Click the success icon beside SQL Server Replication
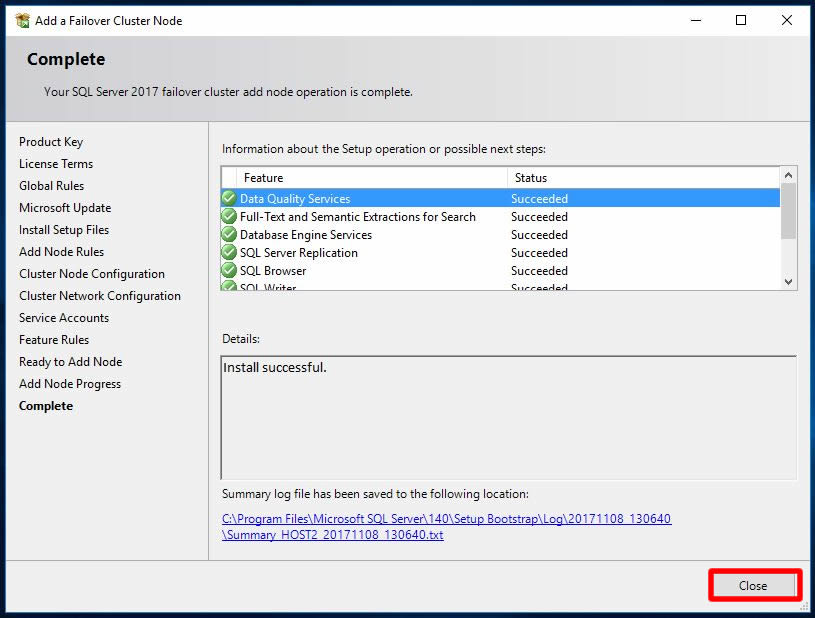The width and height of the screenshot is (815, 618). point(229,253)
